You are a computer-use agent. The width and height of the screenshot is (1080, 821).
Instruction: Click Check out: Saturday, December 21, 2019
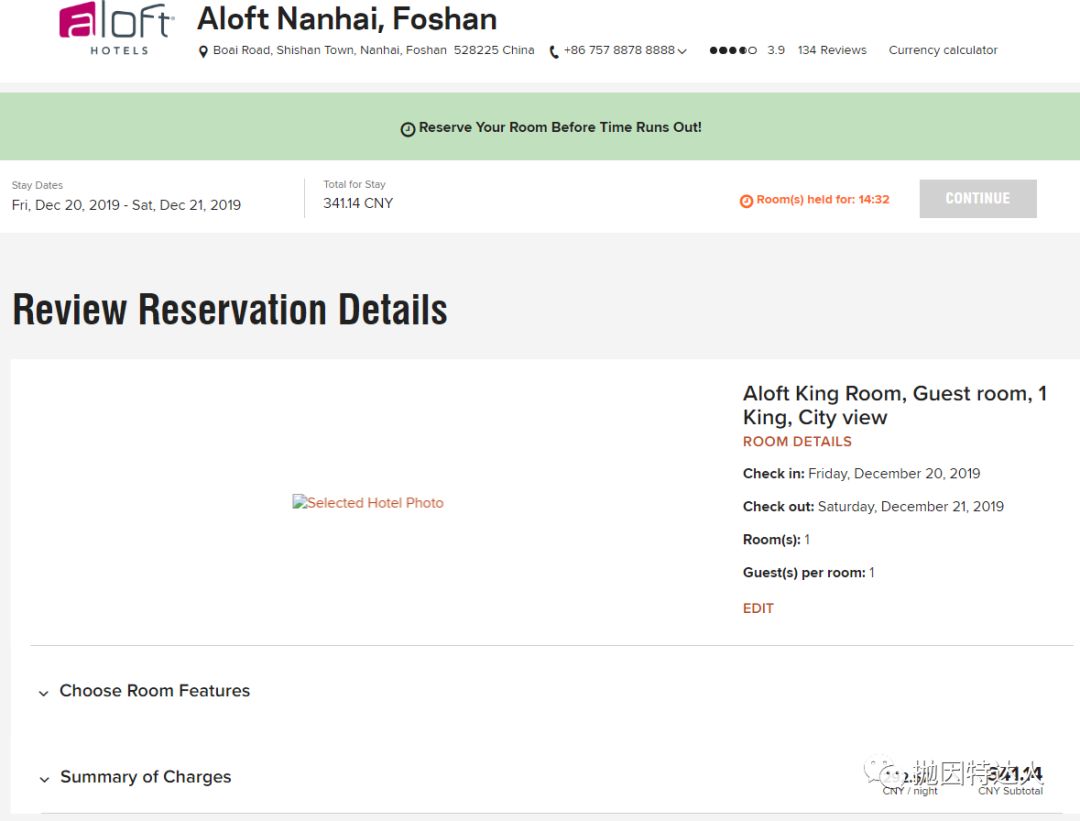point(873,507)
